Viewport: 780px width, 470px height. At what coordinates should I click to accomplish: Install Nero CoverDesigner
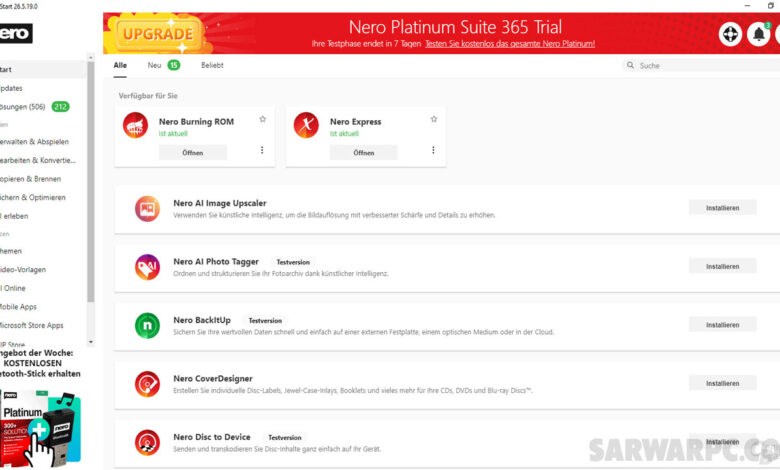[722, 383]
